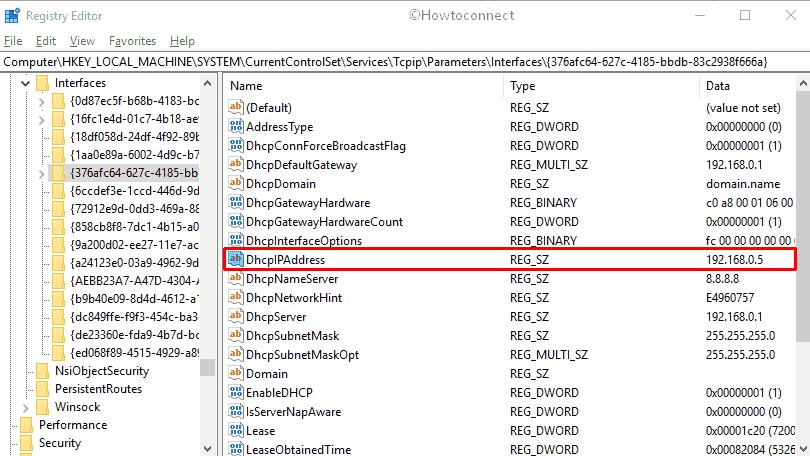Click the binary icon beside AddressType
810x456 pixels.
(x=236, y=127)
